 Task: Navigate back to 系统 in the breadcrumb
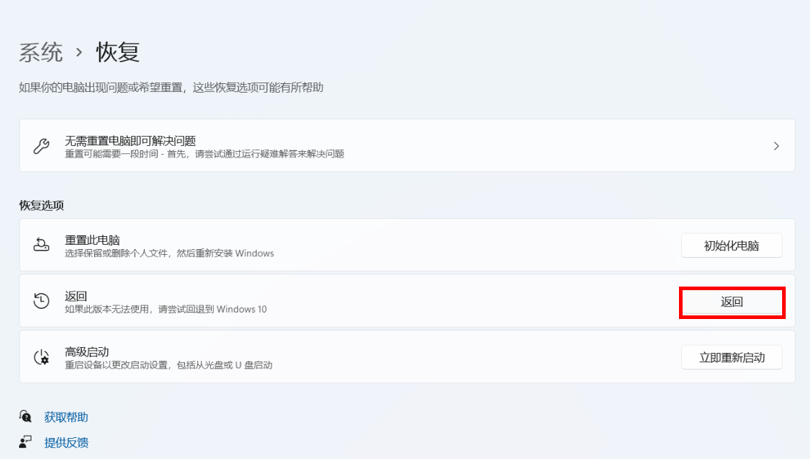pyautogui.click(x=41, y=52)
